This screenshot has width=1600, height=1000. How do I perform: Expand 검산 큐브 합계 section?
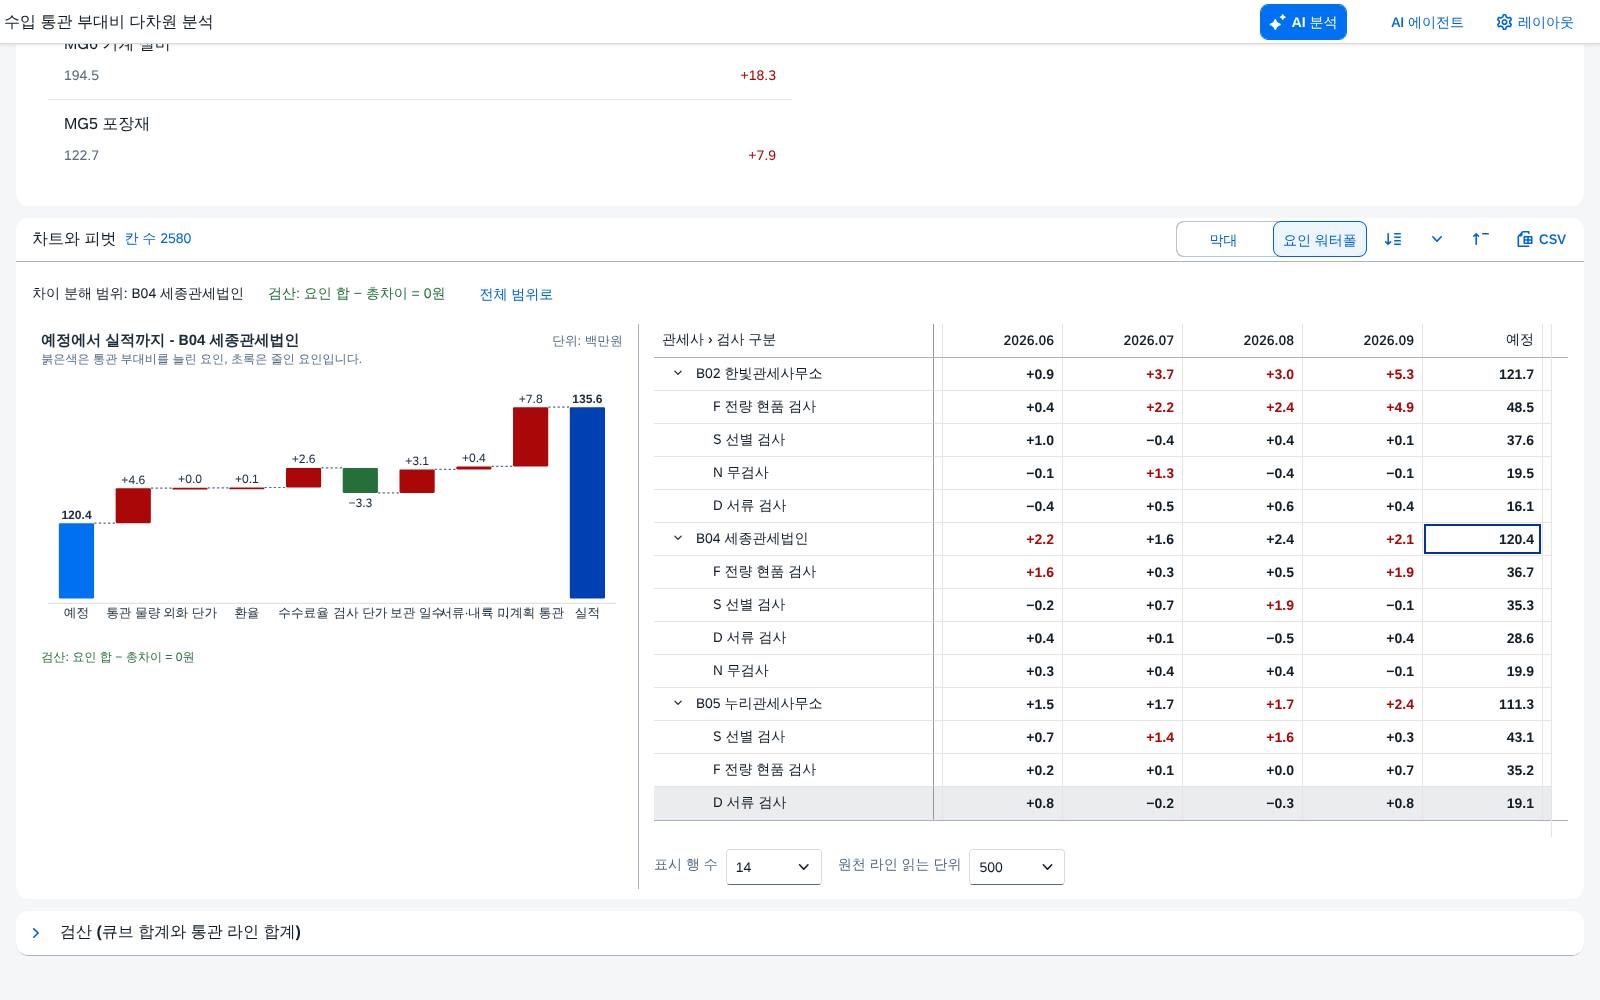tap(36, 933)
